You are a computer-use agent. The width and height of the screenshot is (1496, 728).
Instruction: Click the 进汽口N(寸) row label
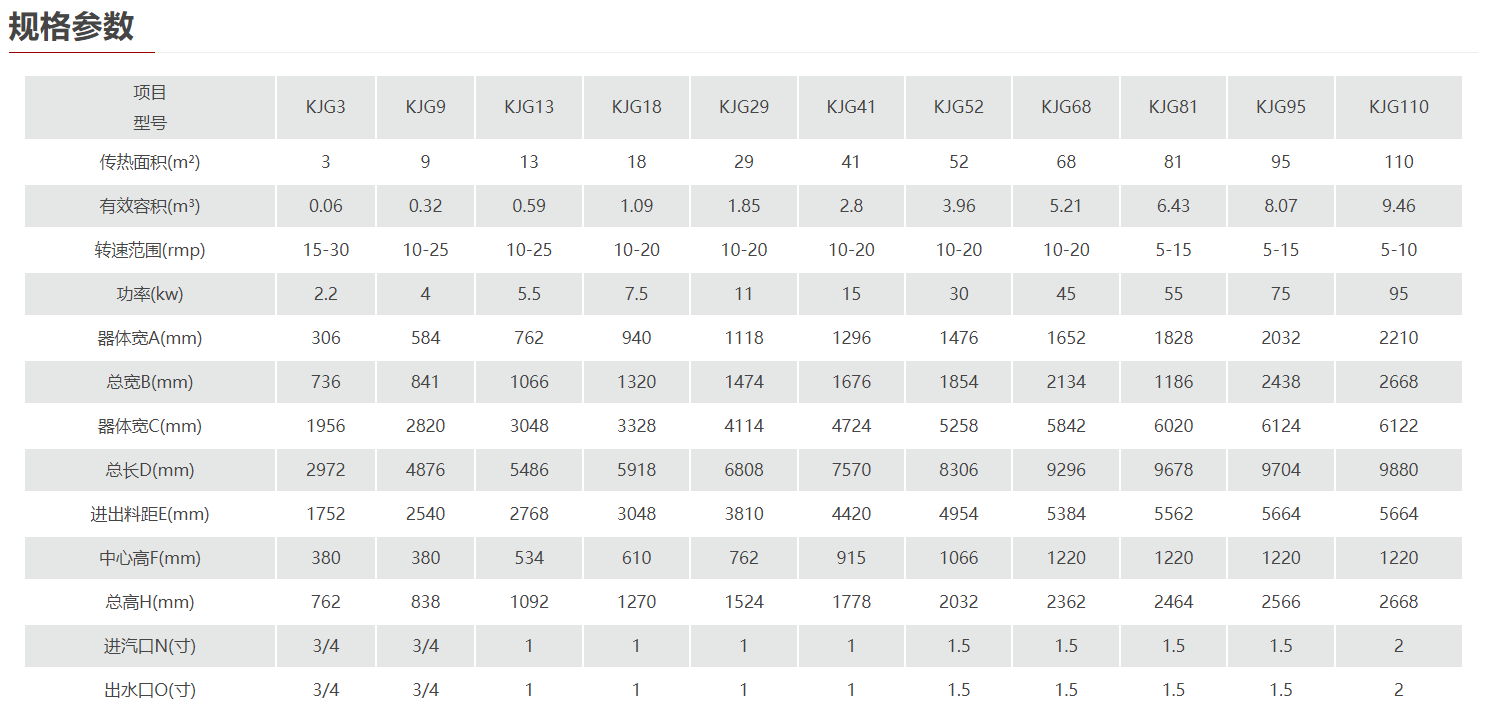(x=150, y=646)
